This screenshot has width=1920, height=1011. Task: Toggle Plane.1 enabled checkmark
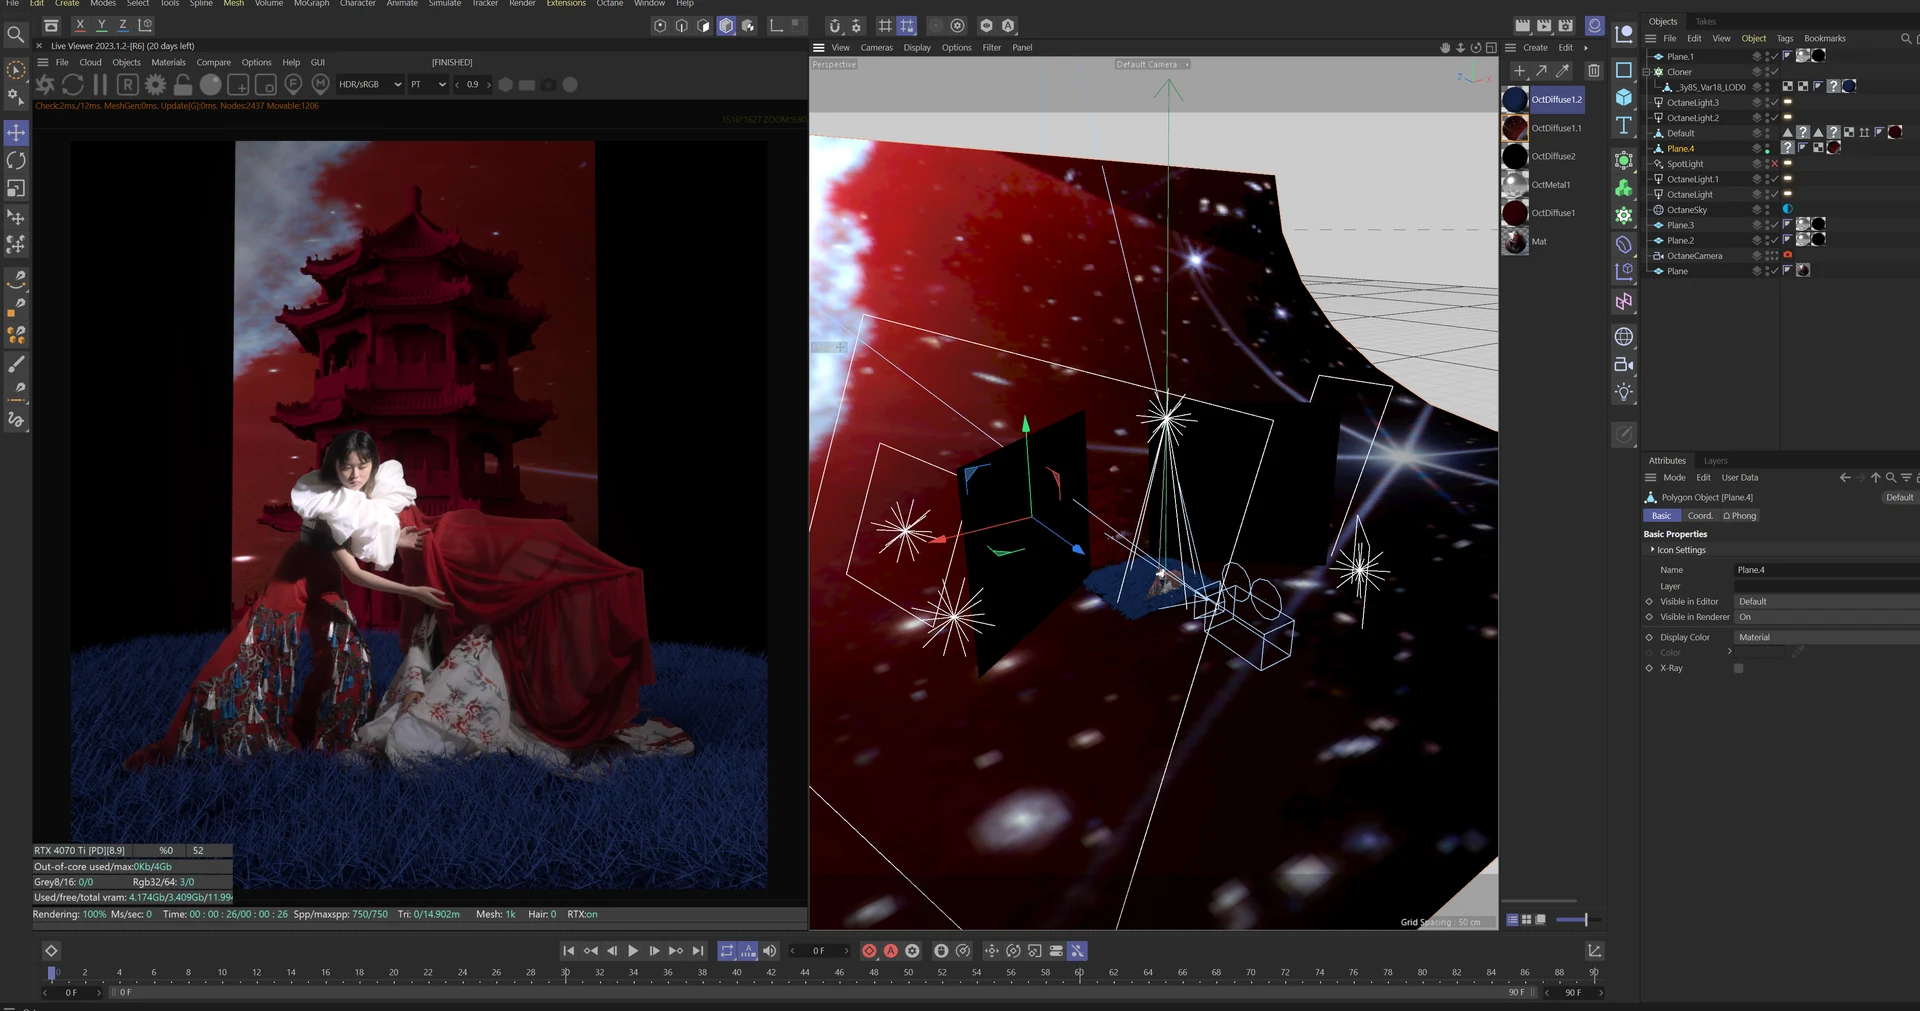[1775, 56]
